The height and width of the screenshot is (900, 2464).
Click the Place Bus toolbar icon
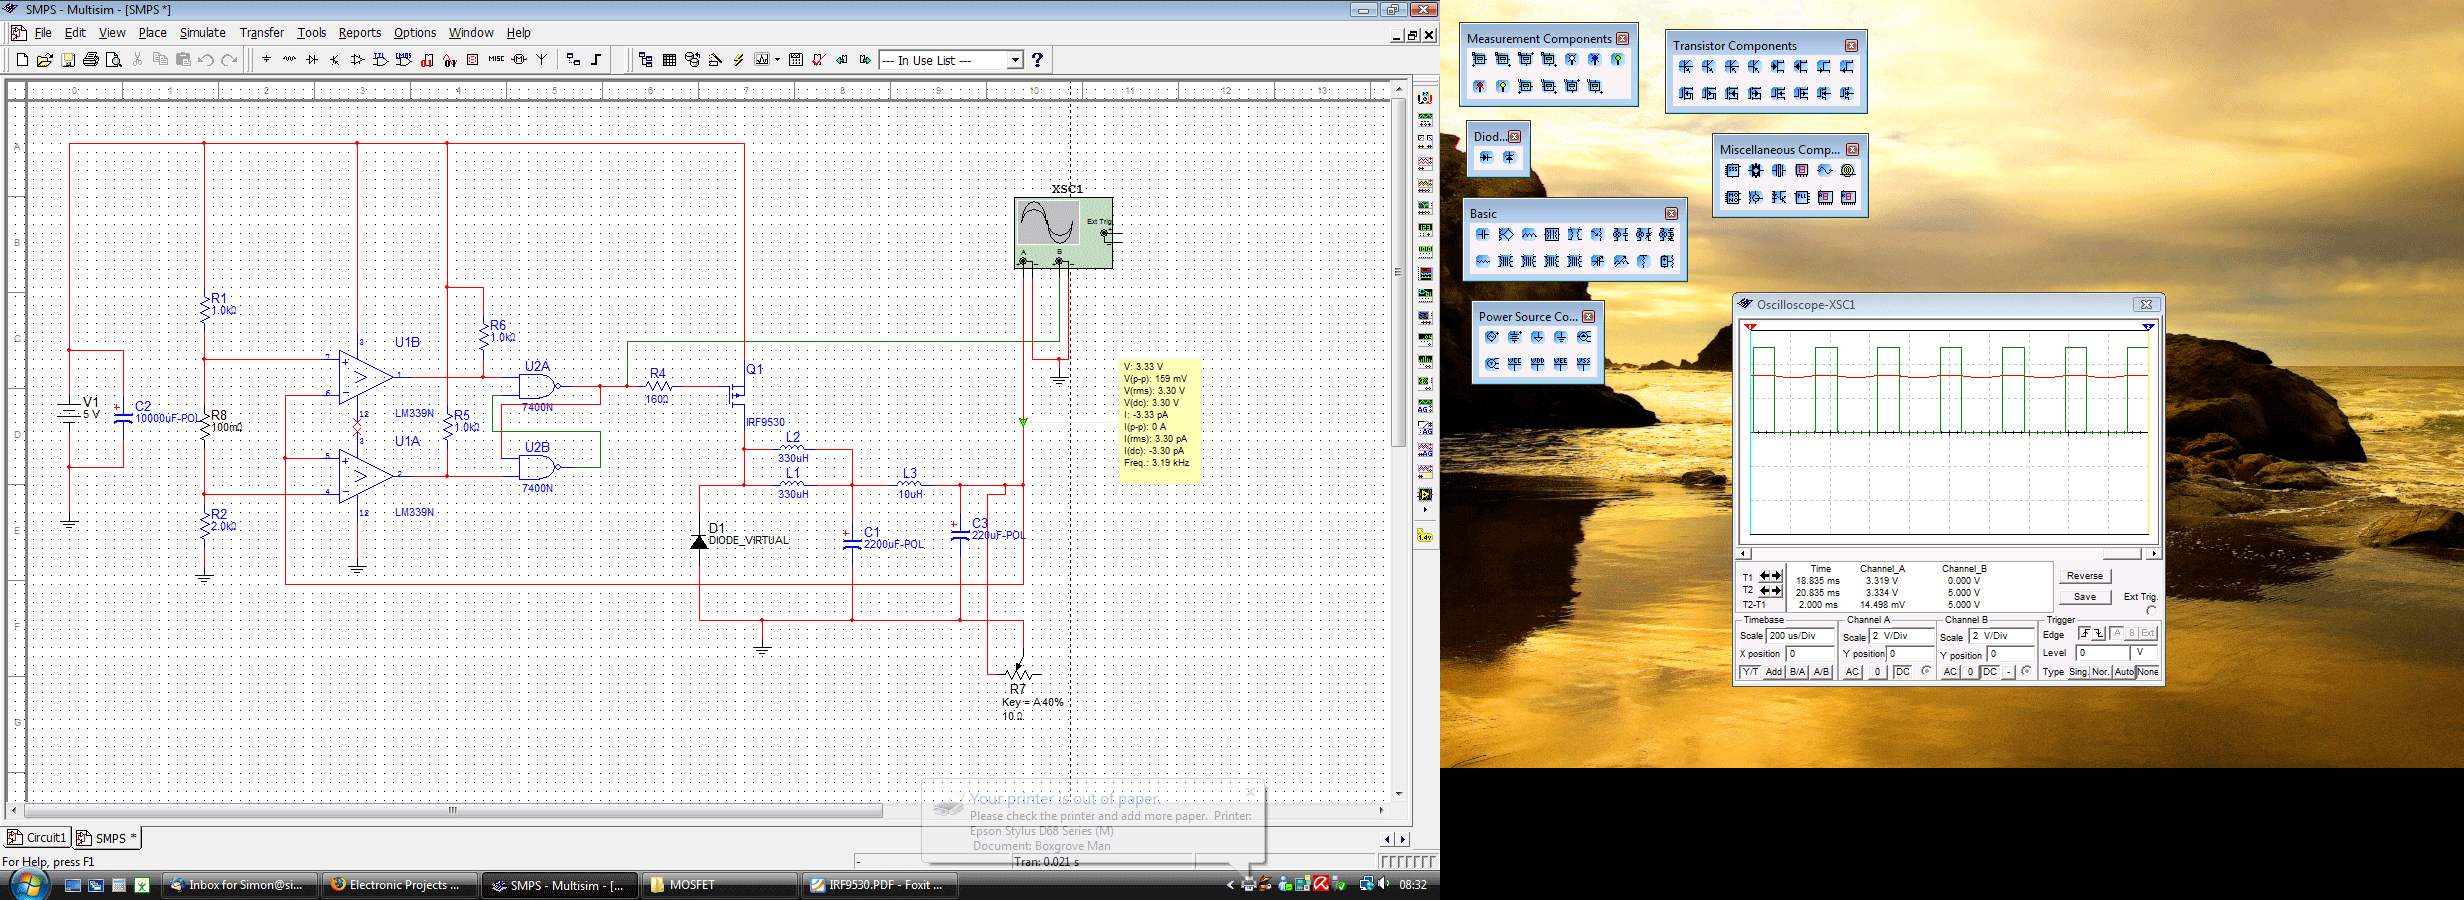tap(596, 60)
